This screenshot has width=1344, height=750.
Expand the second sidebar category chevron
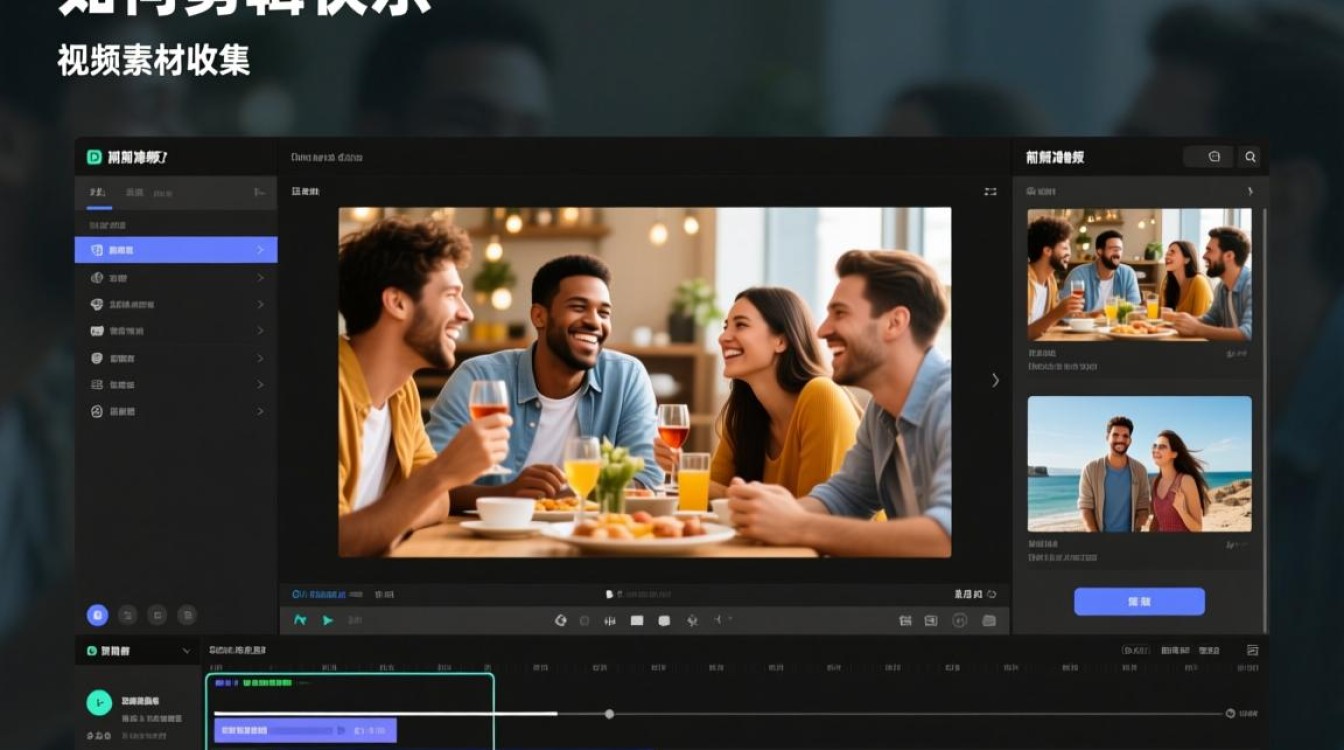(x=261, y=278)
